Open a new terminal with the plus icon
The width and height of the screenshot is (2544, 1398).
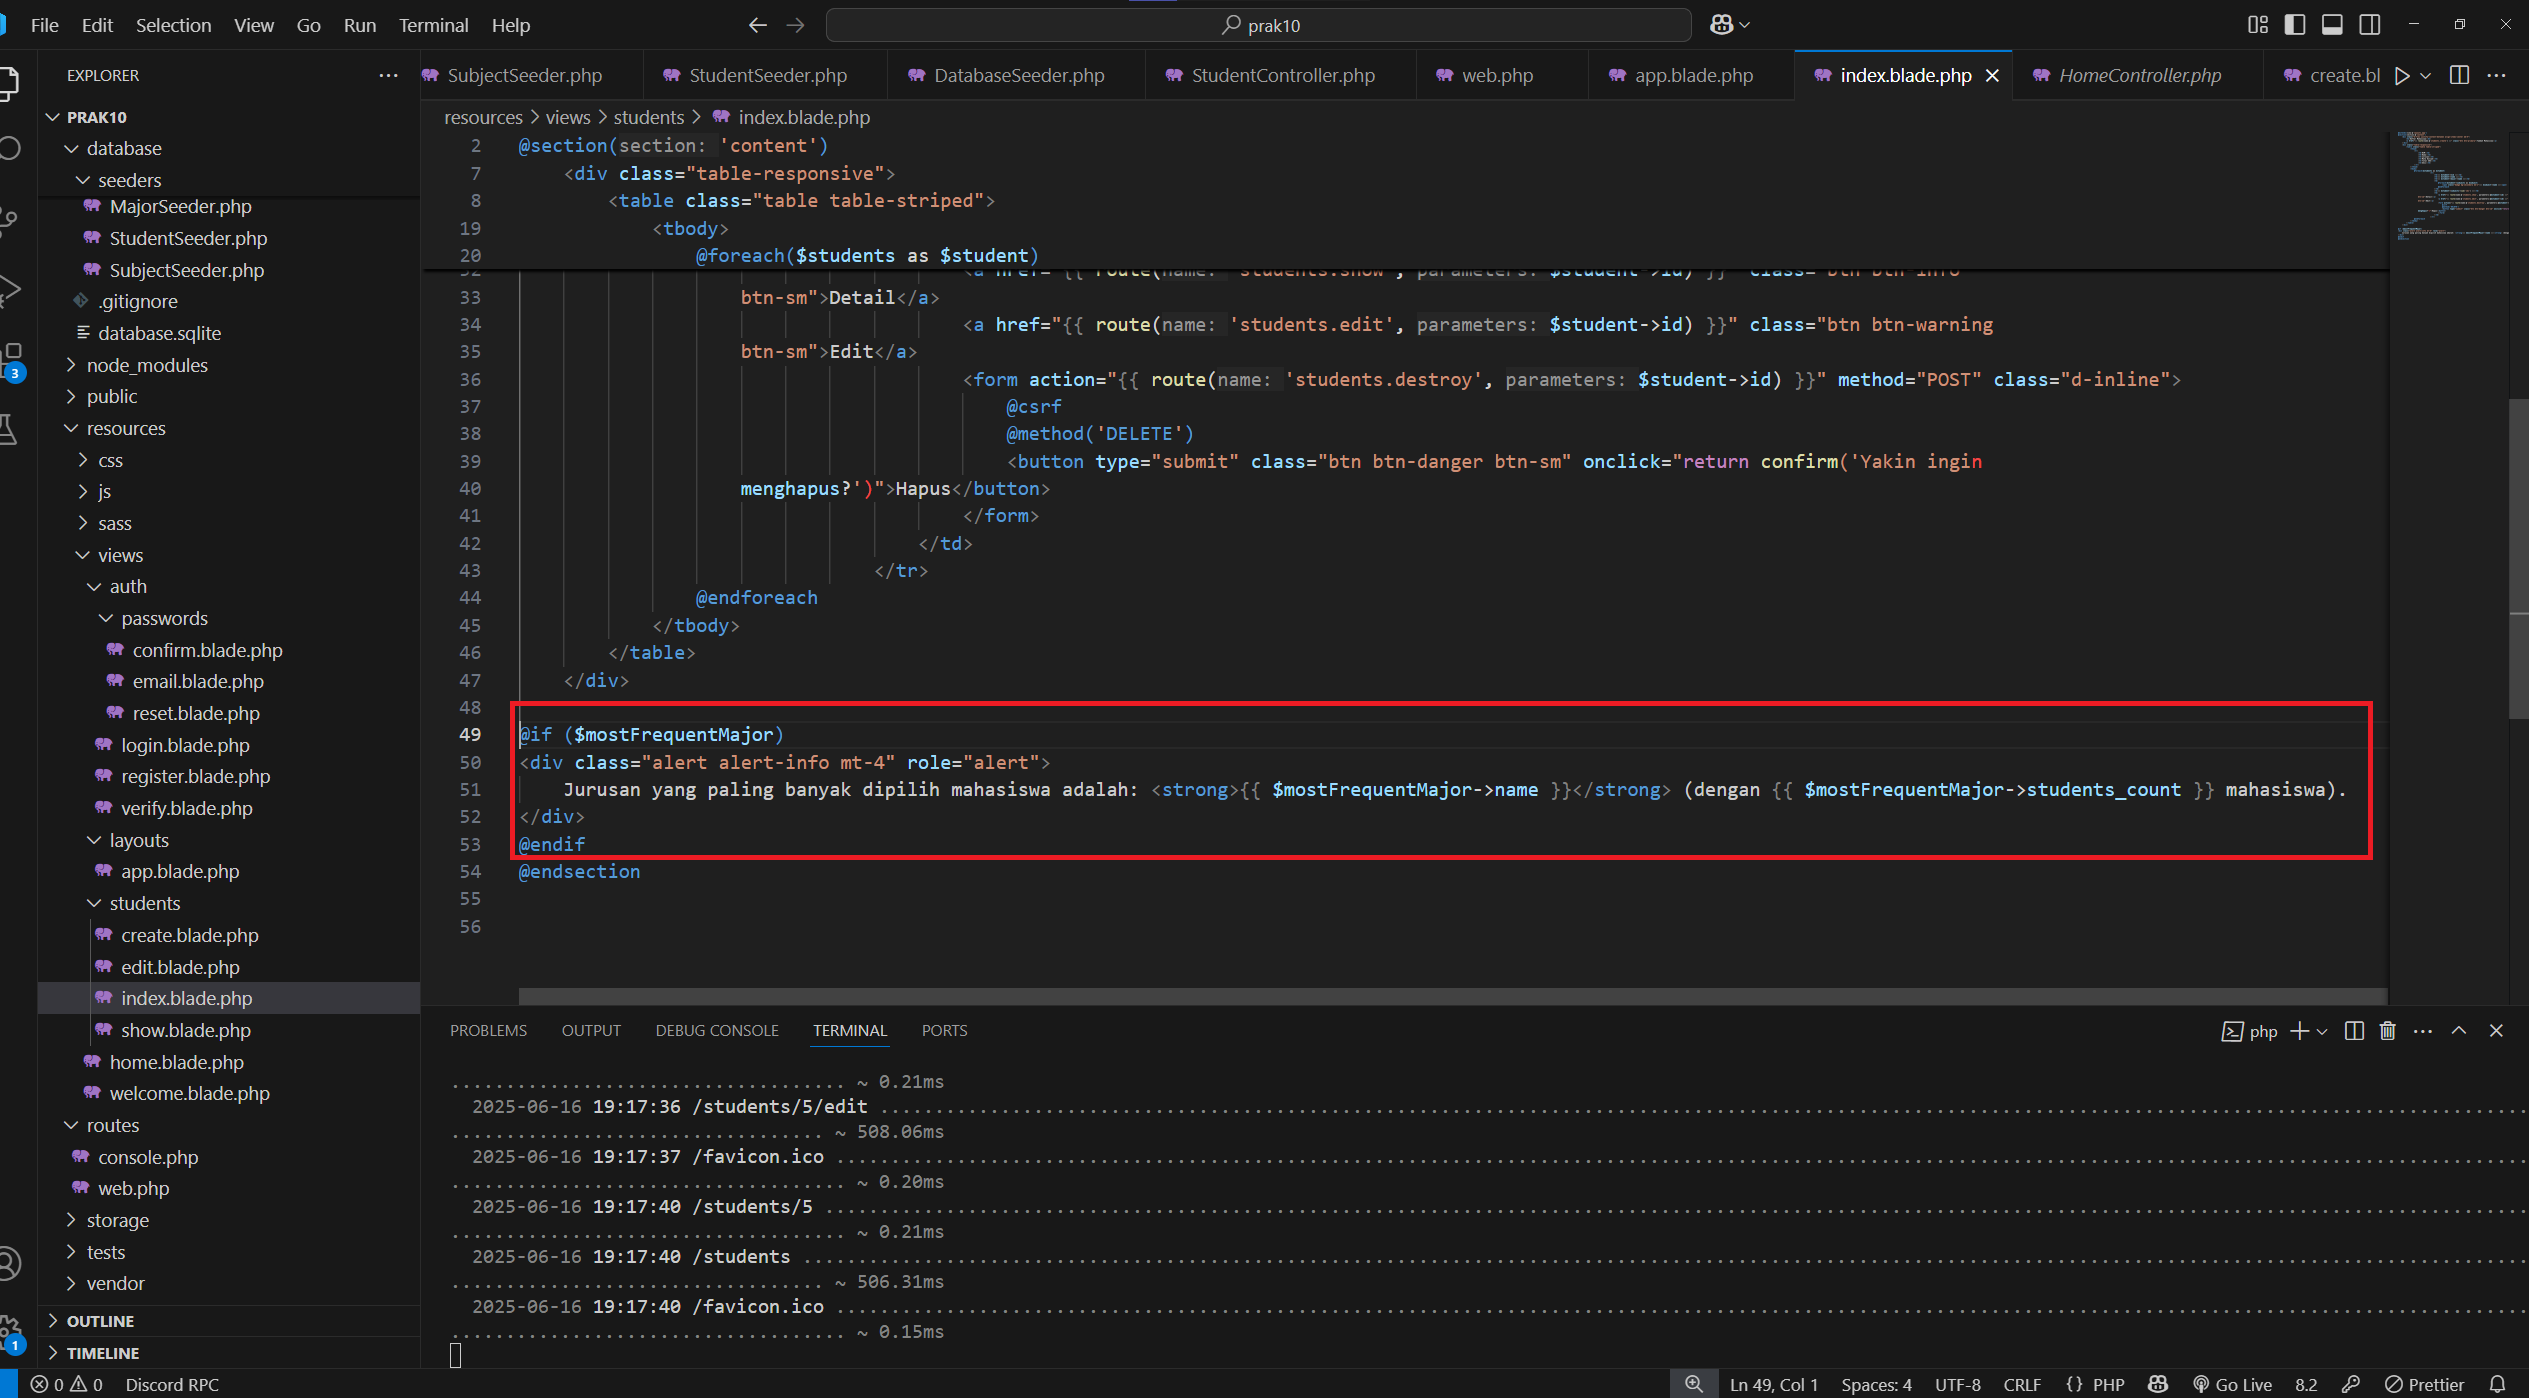tap(2298, 1030)
